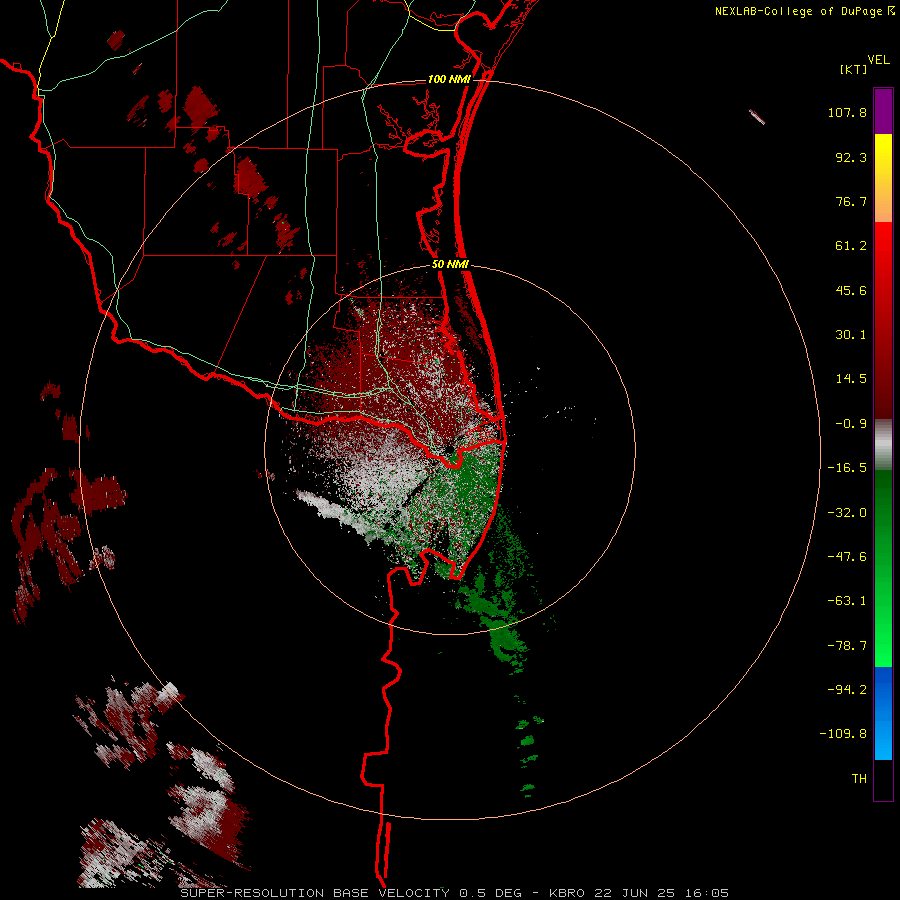Click the VEL legend heading
900x900 pixels.
click(x=879, y=60)
